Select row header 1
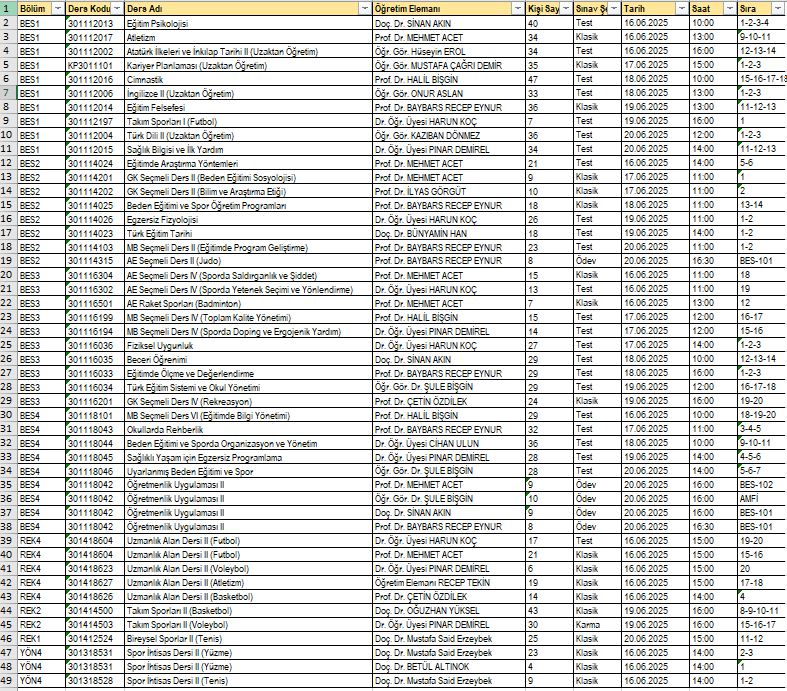787x691 pixels. [x=8, y=9]
